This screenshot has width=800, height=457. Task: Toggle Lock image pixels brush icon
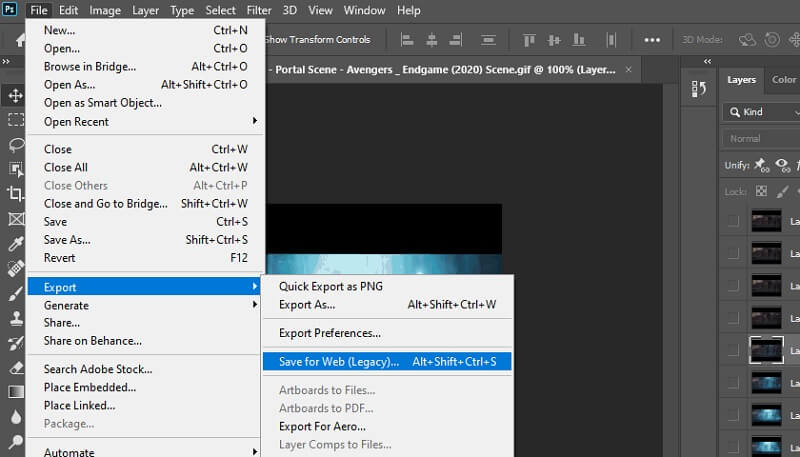point(782,191)
